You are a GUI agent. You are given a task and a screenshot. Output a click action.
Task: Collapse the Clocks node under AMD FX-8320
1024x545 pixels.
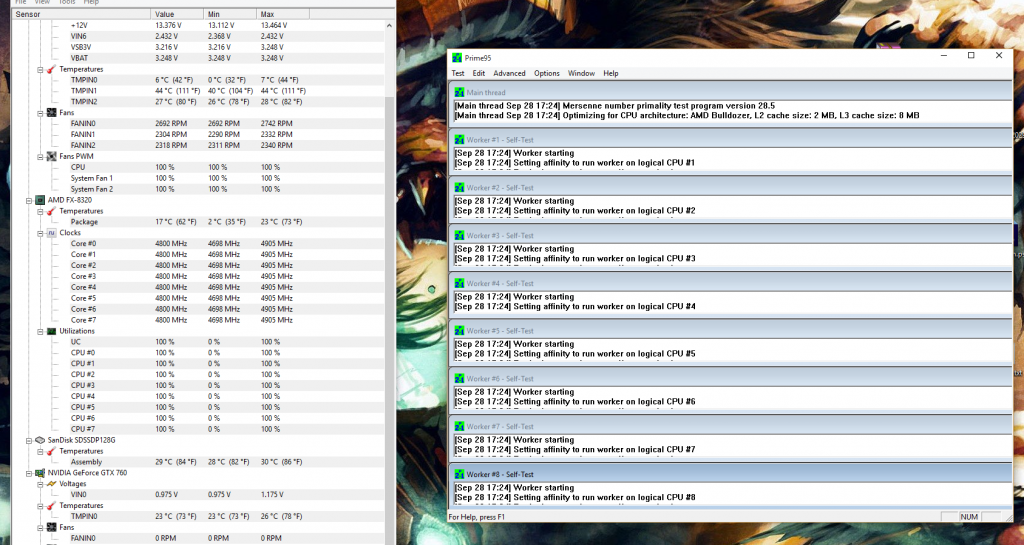coord(40,233)
